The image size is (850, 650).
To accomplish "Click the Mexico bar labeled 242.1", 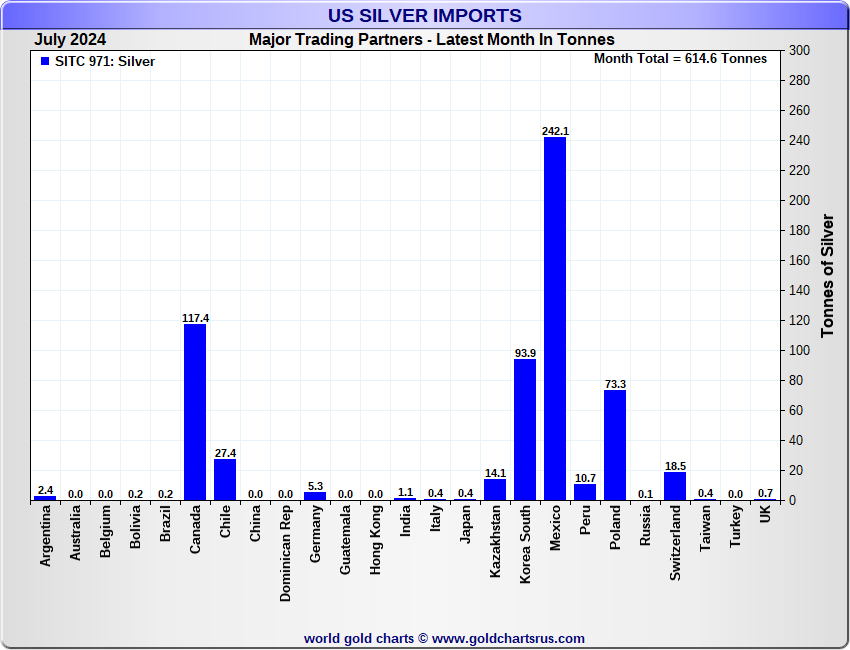I will coord(555,318).
